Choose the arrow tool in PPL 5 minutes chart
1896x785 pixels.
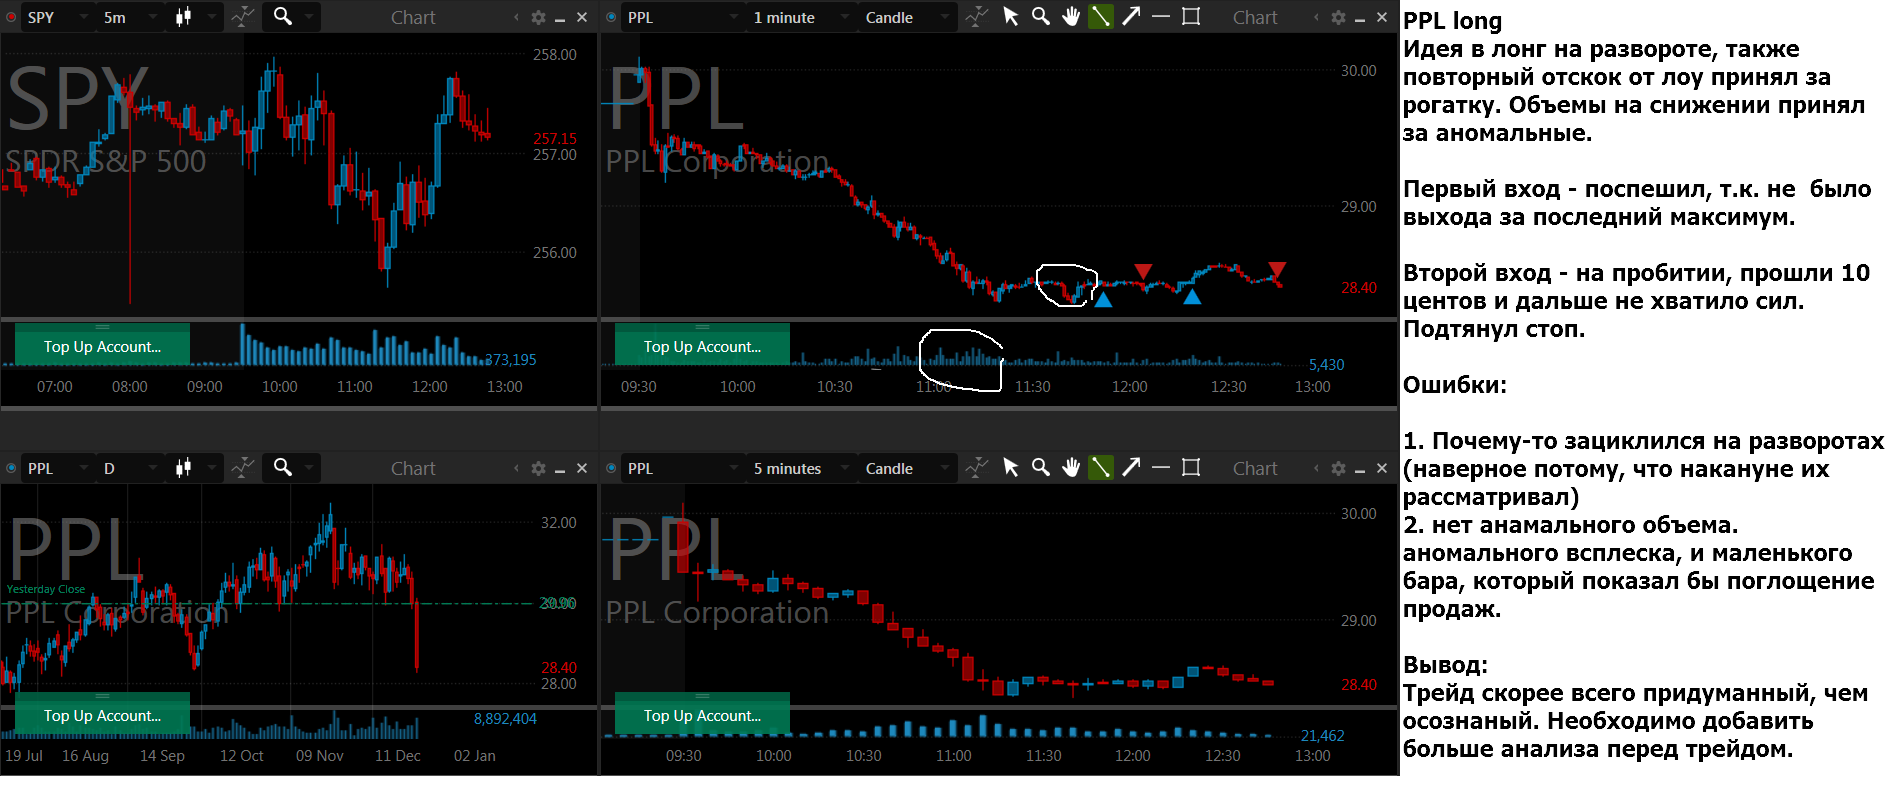coord(1131,467)
